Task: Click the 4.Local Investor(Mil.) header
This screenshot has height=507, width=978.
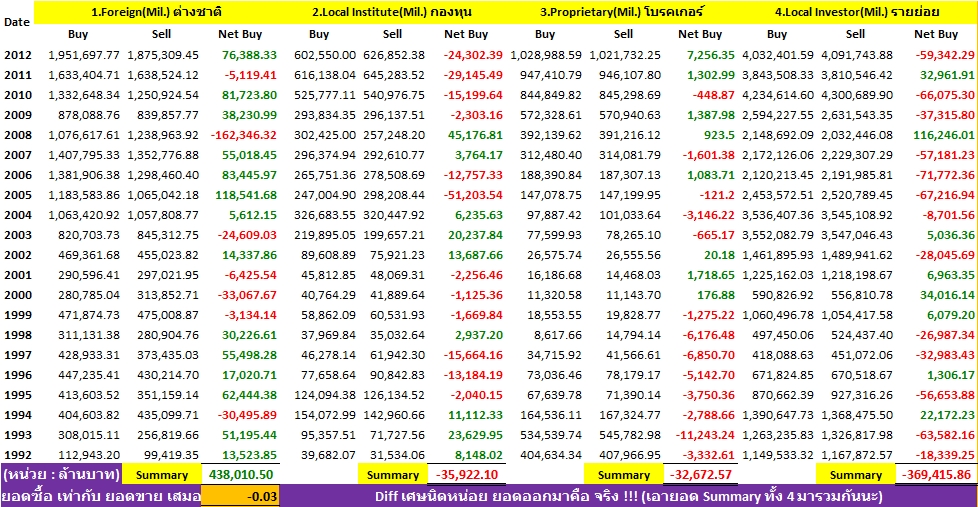Action: pos(857,12)
